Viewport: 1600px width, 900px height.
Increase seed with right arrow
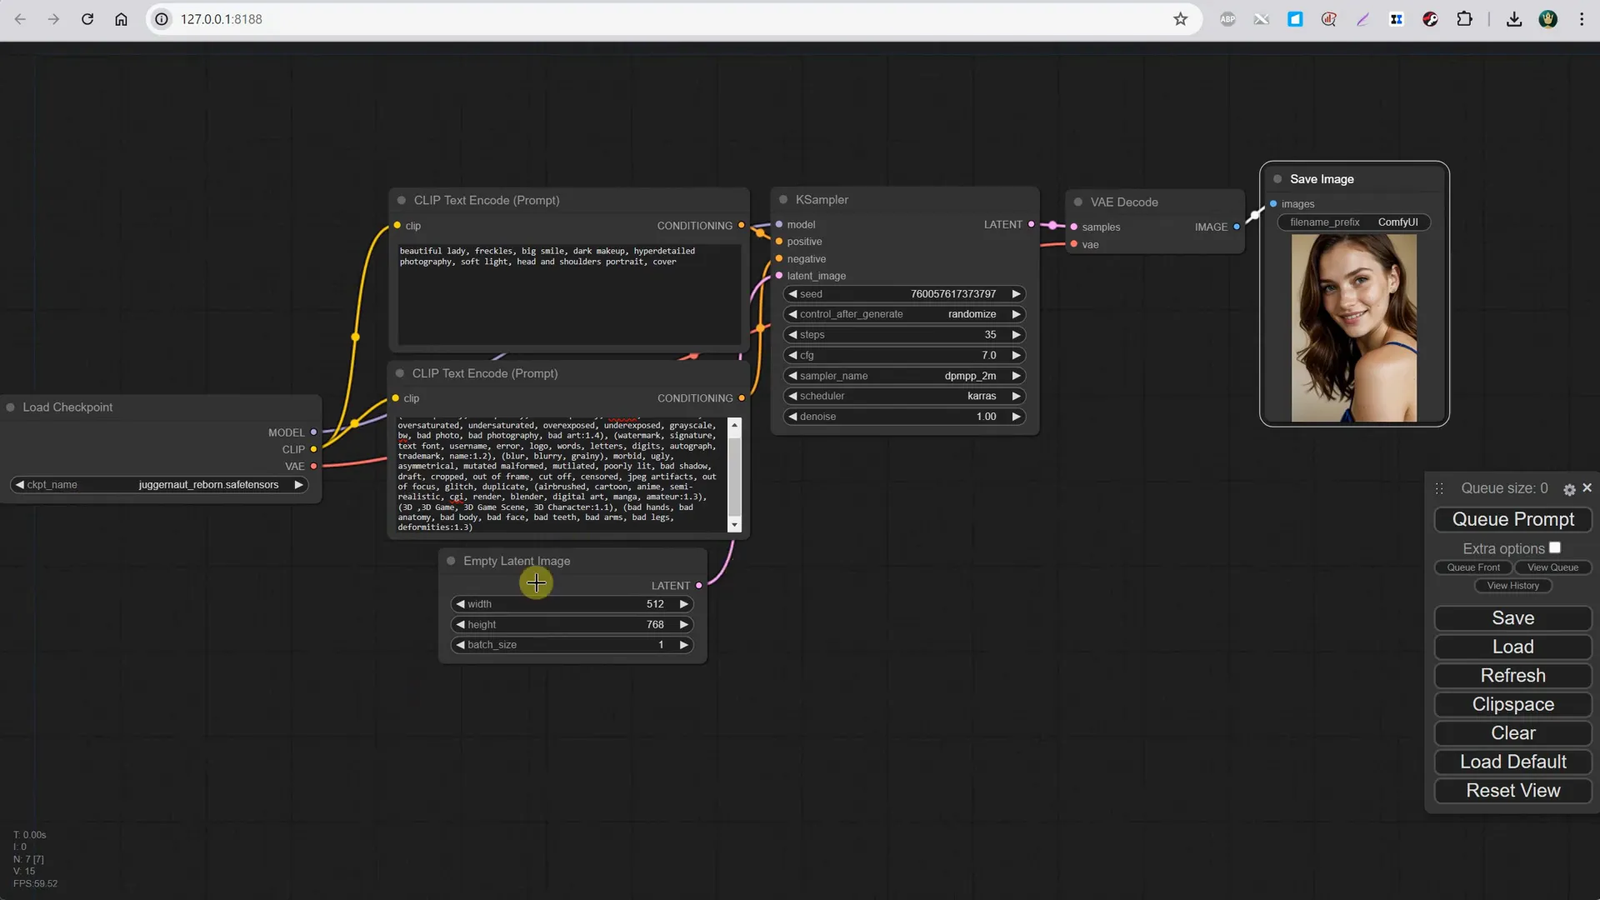[1016, 294]
